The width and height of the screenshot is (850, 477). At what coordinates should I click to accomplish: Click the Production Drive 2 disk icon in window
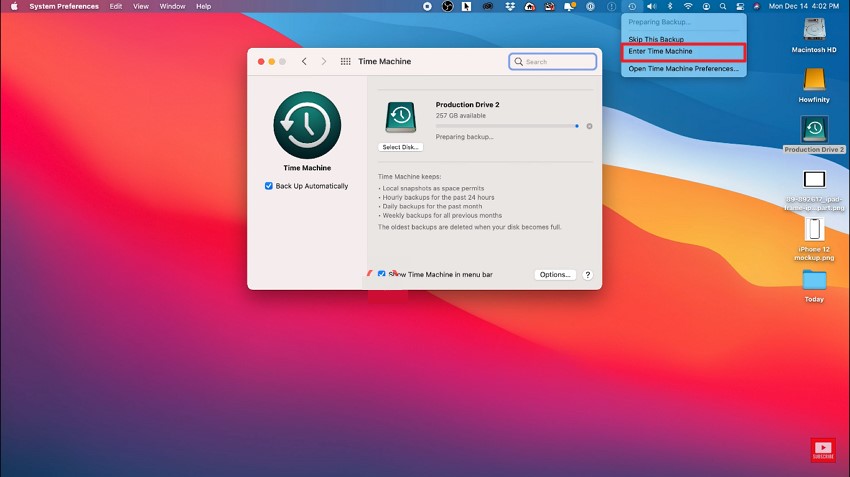pyautogui.click(x=401, y=117)
